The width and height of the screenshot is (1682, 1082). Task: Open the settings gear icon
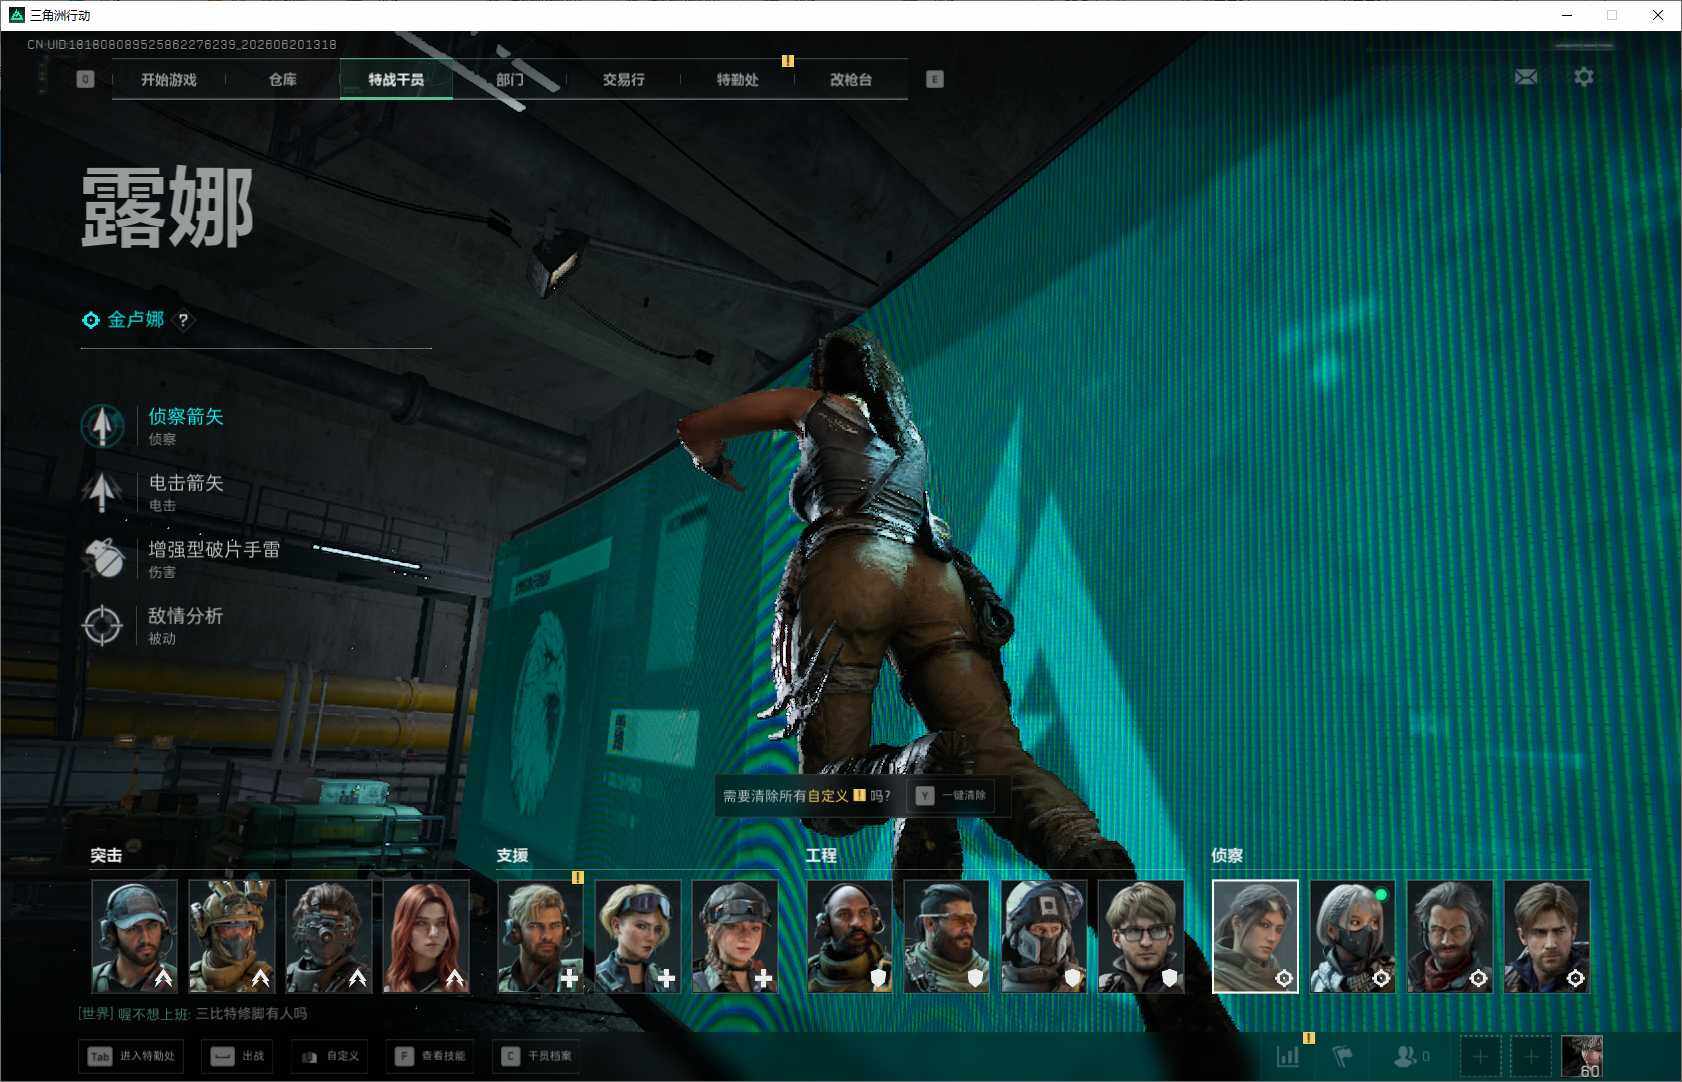click(1584, 77)
